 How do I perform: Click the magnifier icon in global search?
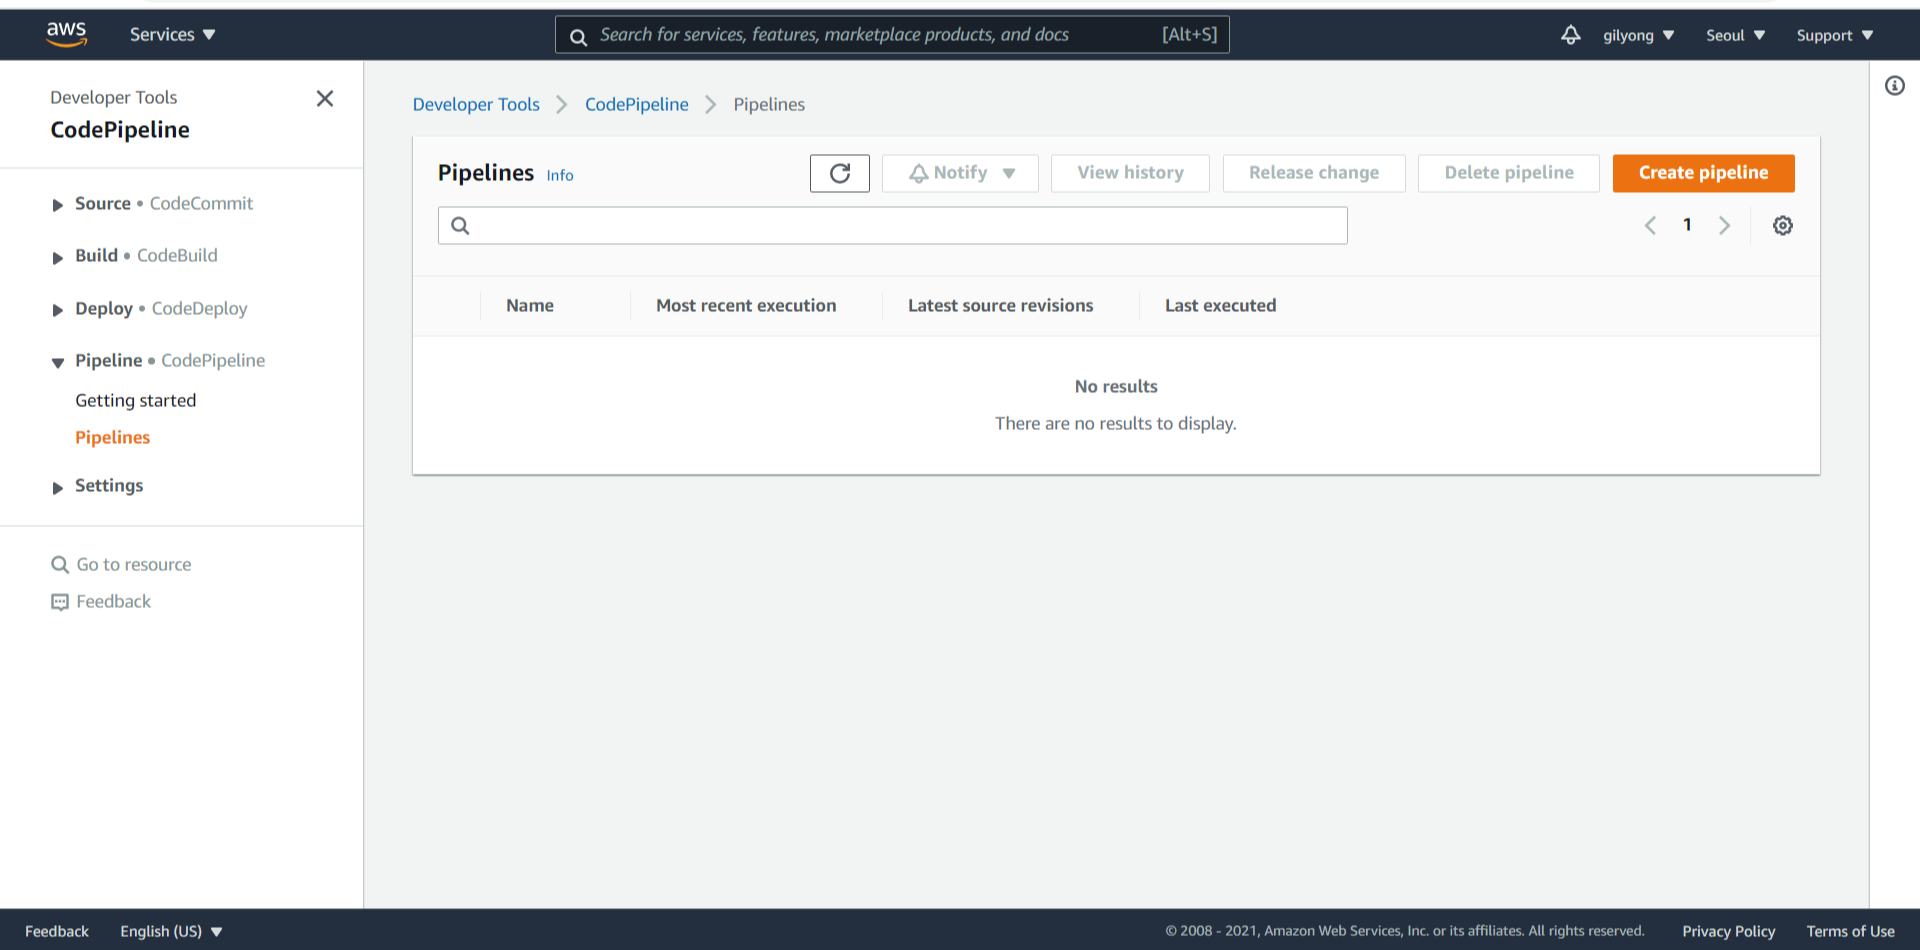pyautogui.click(x=578, y=37)
